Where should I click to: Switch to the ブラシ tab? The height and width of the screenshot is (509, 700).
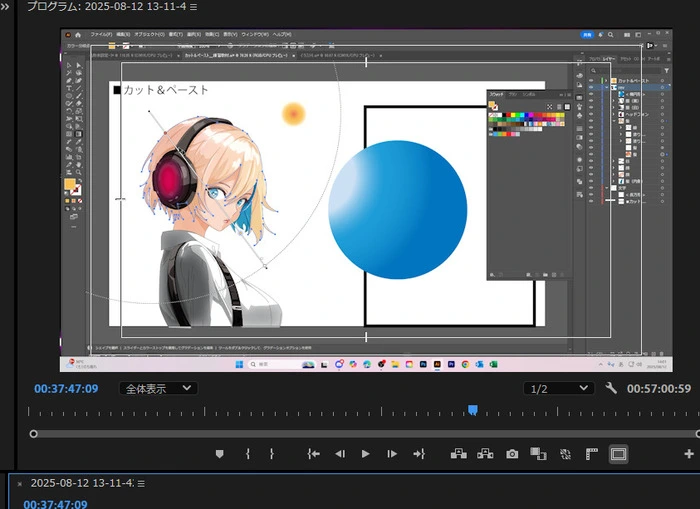(513, 94)
